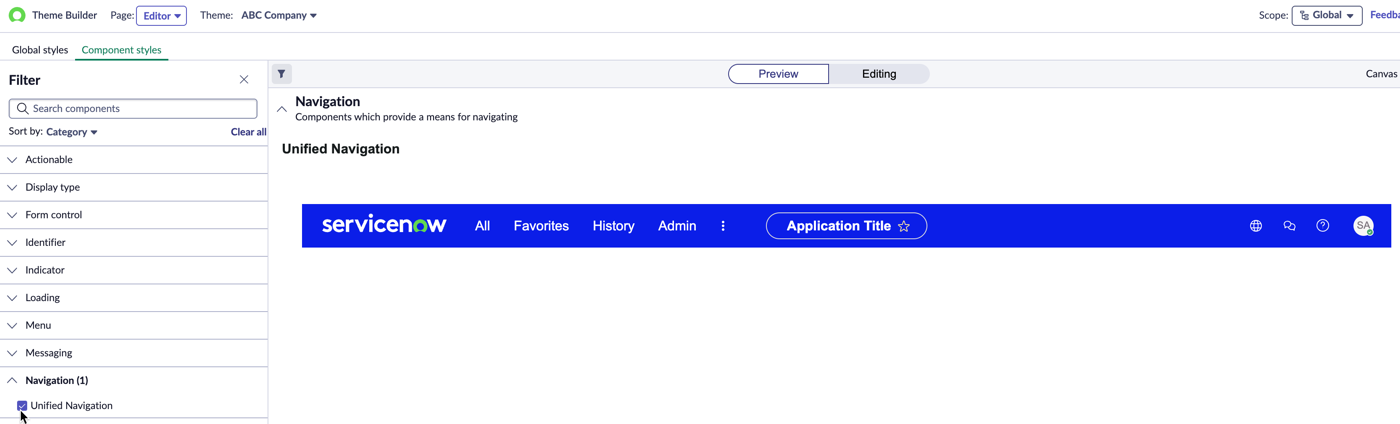
Task: Click the help question mark icon
Action: click(1323, 226)
